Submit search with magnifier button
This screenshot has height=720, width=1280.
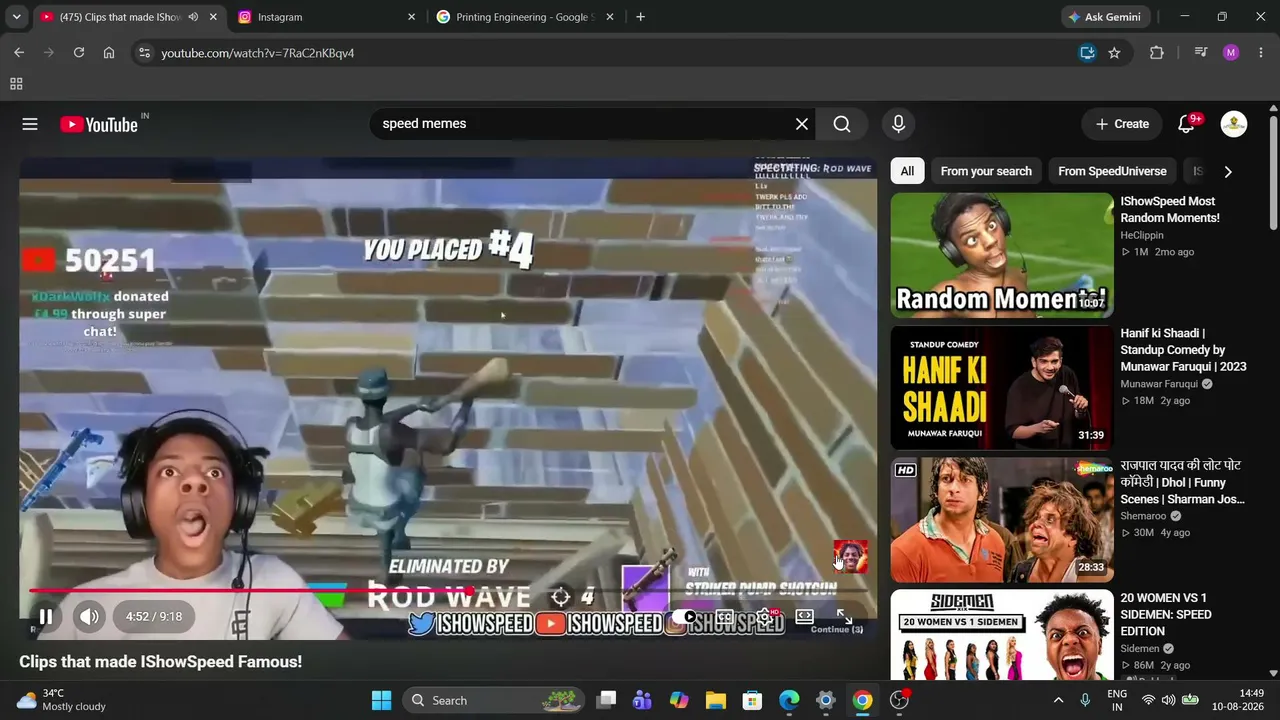tap(842, 124)
